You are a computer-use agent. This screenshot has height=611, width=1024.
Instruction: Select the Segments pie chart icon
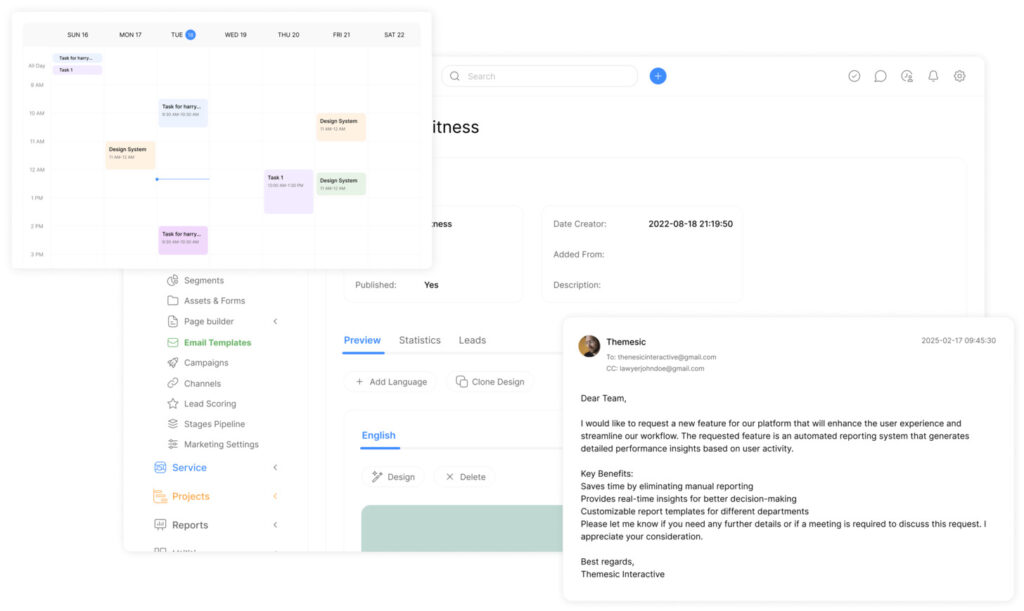coord(173,281)
